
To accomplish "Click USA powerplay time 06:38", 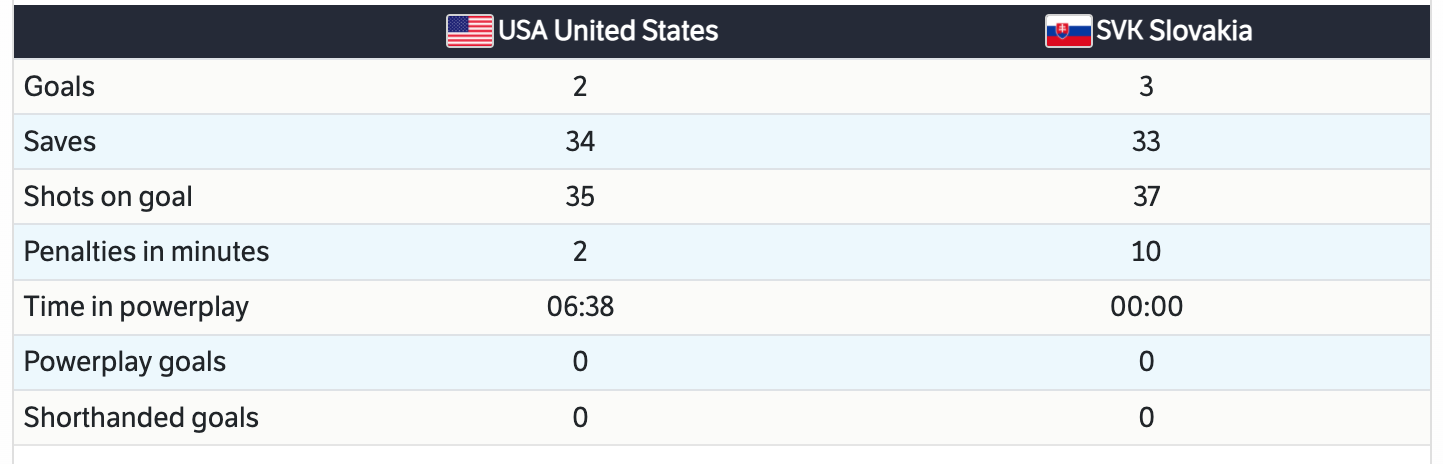I will pyautogui.click(x=580, y=306).
